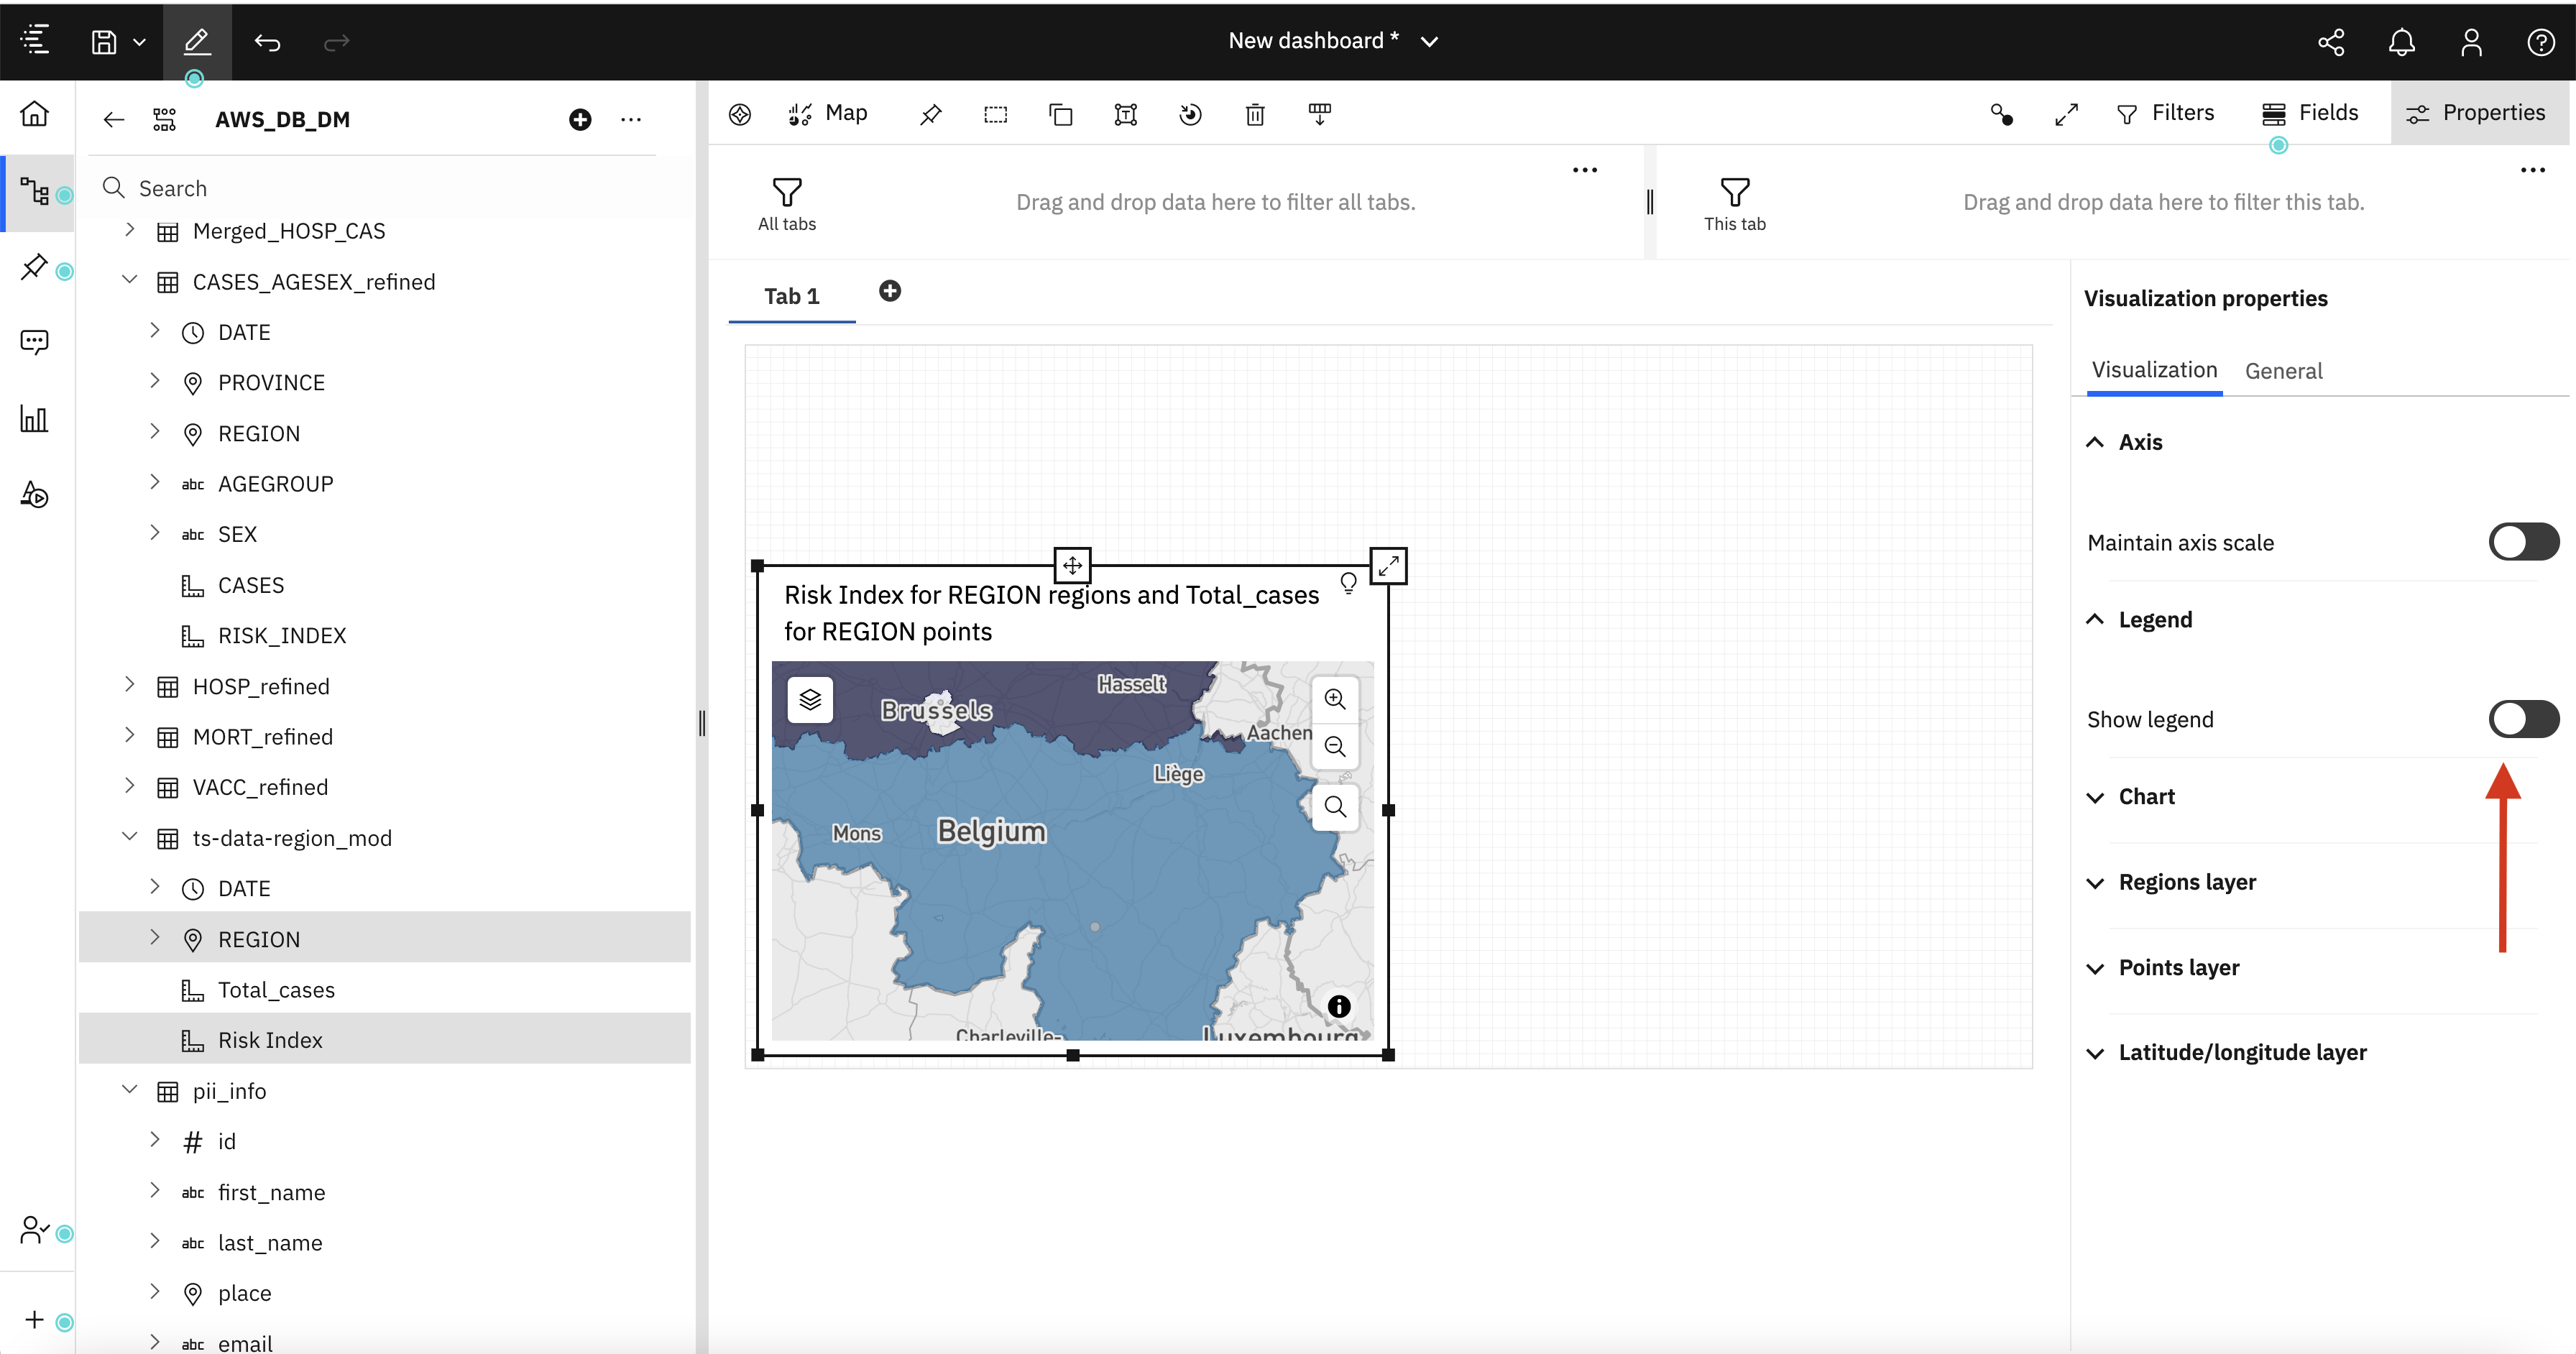The image size is (2576, 1354).
Task: Collapse the CASES_AGESEX_refined table
Action: (129, 281)
